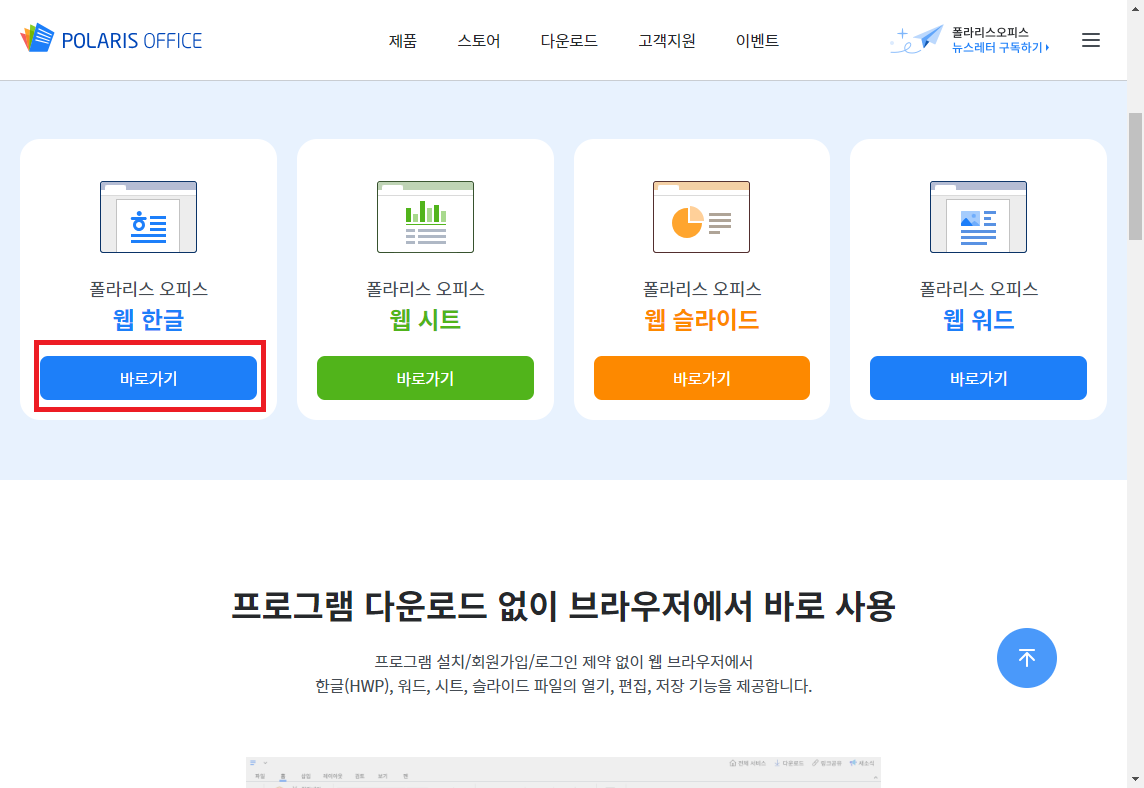Open the 다운로드 menu
Screen dimensions: 1144x788
point(568,41)
